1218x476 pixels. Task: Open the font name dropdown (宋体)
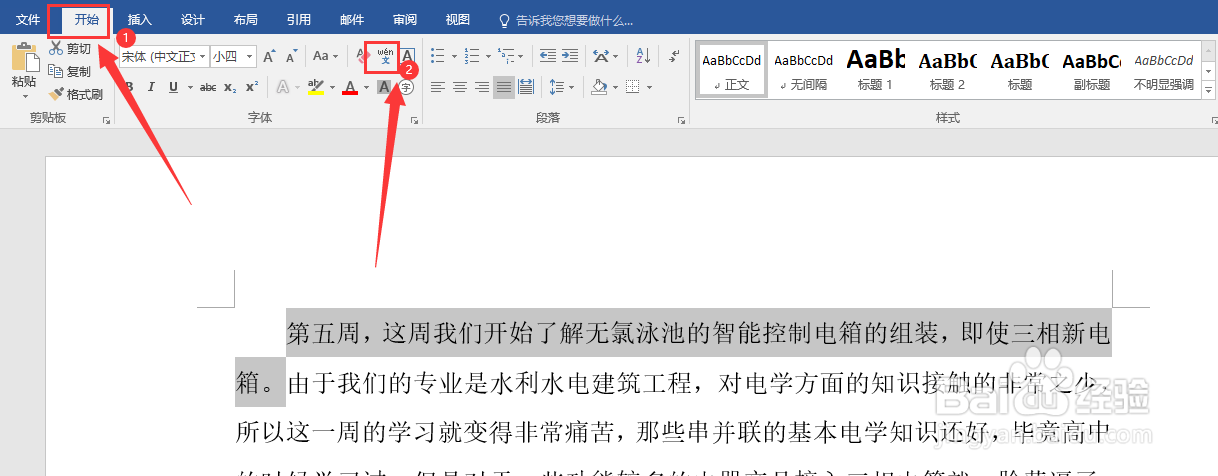point(203,56)
